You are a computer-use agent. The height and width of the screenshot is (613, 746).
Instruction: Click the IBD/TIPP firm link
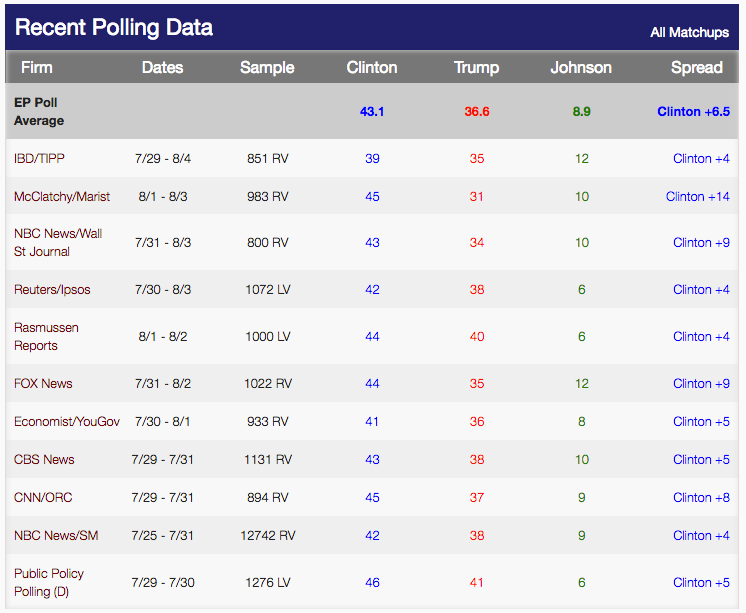(39, 159)
